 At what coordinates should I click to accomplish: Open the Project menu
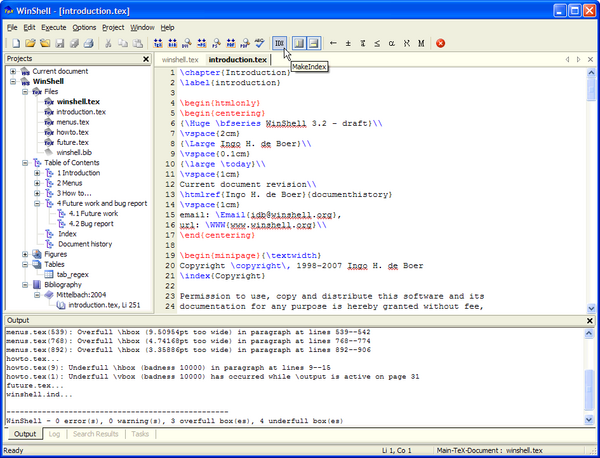(113, 28)
